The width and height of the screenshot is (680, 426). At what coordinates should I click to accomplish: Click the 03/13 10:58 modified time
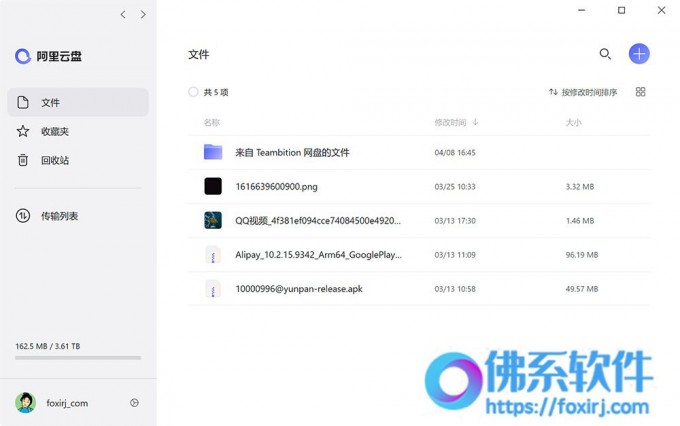tap(455, 289)
